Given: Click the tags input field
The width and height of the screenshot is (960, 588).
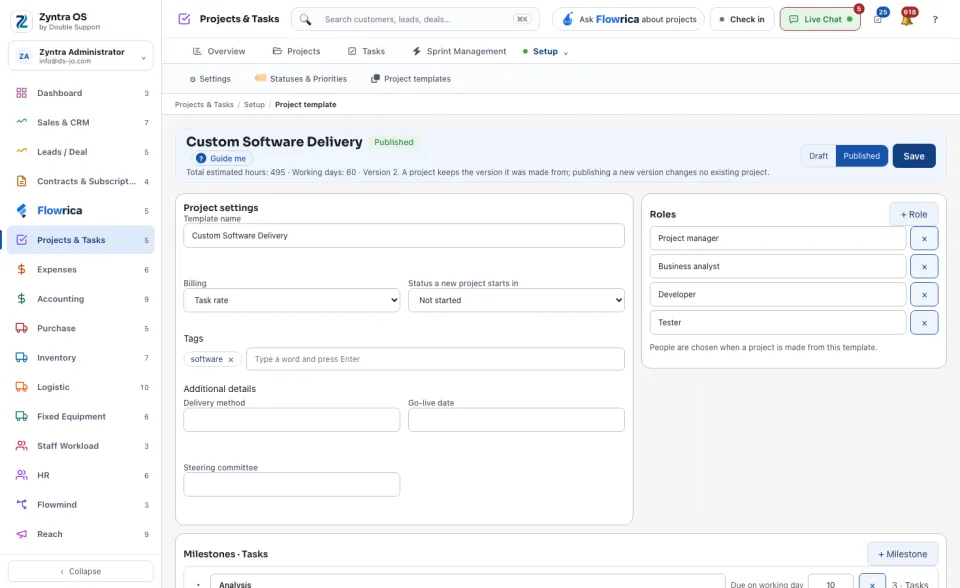Looking at the screenshot, I should (435, 360).
